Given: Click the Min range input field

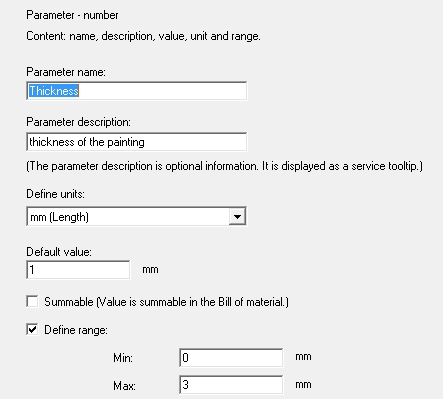Looking at the screenshot, I should (231, 358).
